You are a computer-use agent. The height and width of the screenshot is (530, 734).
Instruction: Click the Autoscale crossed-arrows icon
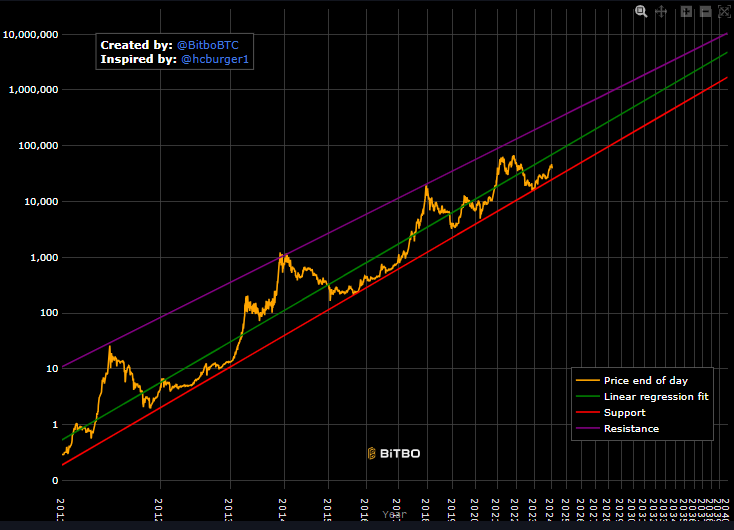click(724, 12)
